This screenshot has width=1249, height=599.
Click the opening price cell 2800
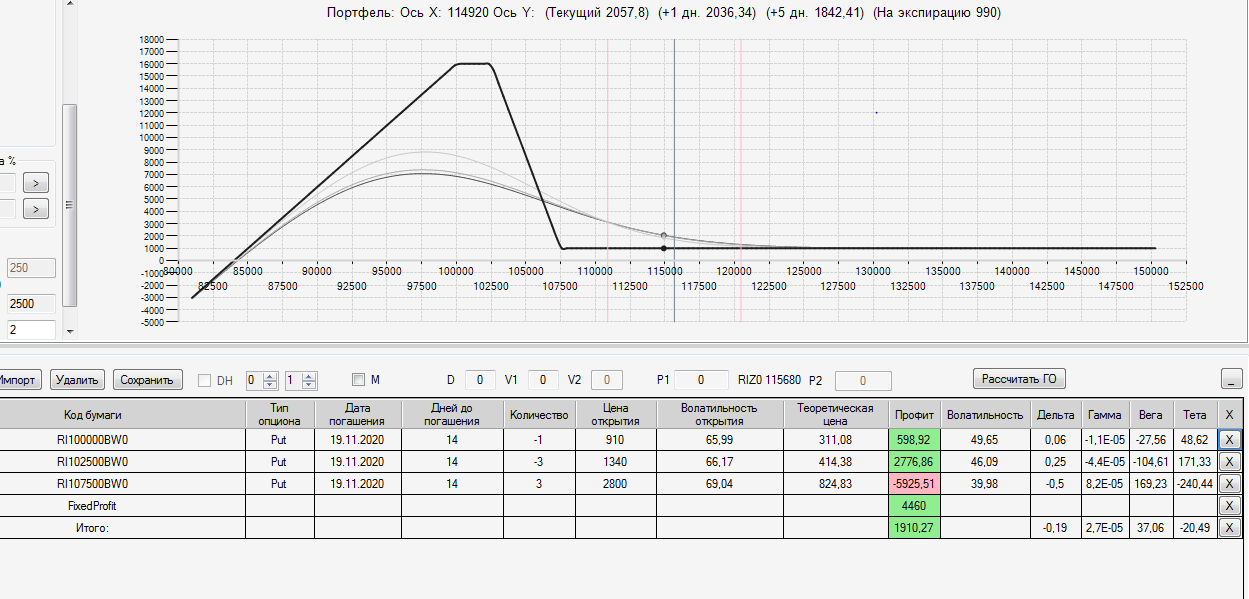click(615, 484)
